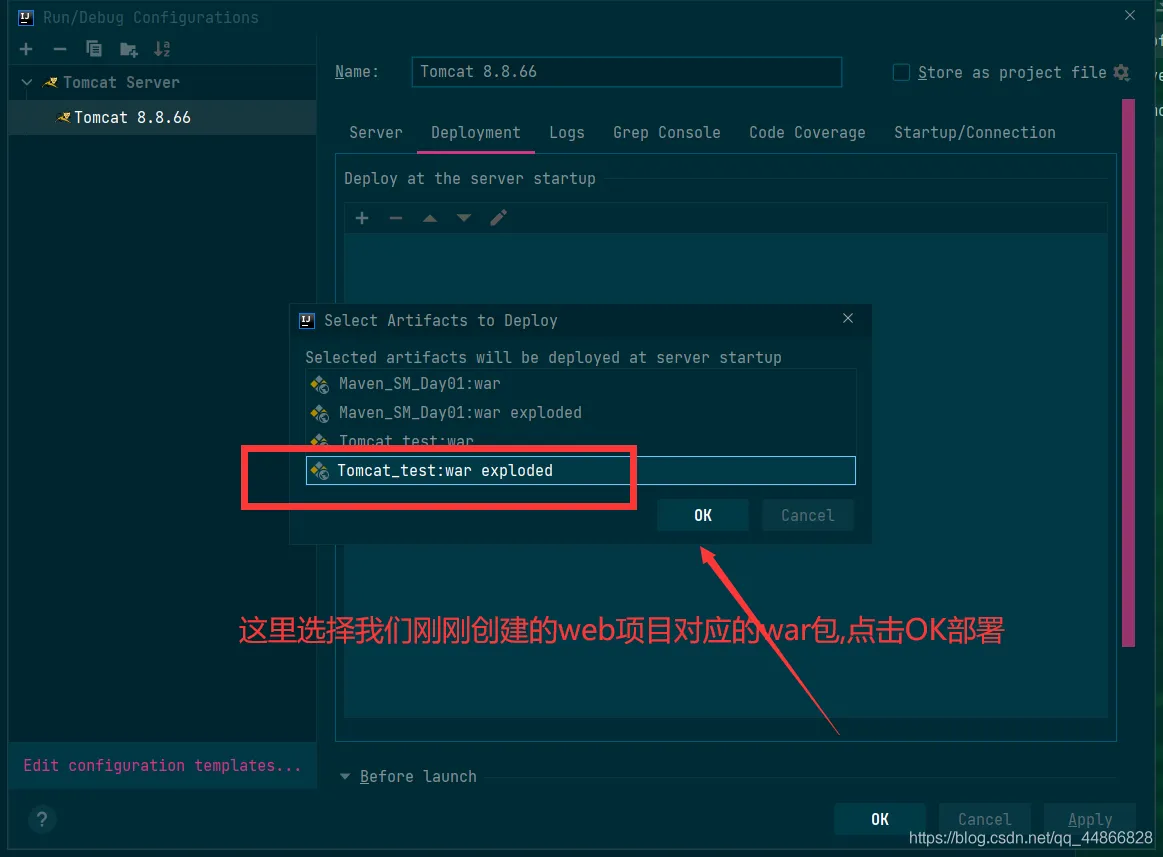Select the Tomcat Server group row

(x=162, y=82)
